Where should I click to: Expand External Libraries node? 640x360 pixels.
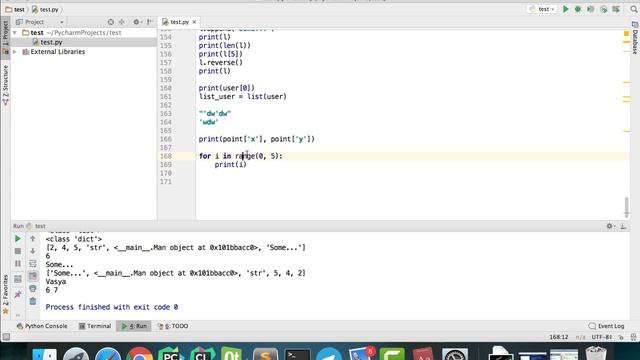15,52
